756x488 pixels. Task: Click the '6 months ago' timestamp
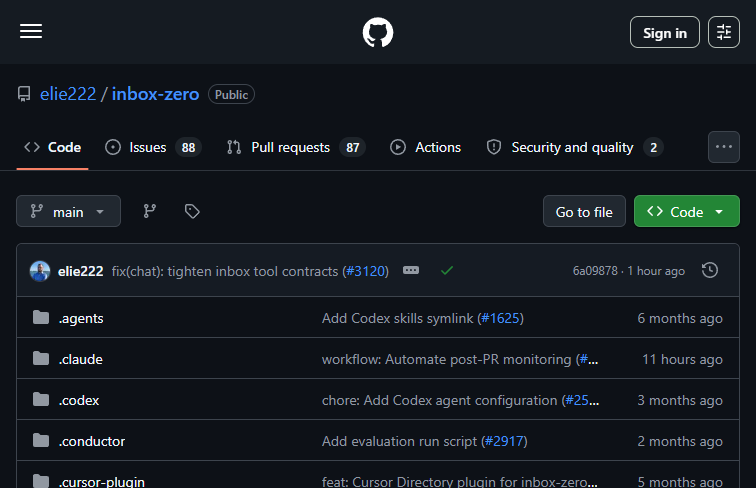click(x=680, y=318)
